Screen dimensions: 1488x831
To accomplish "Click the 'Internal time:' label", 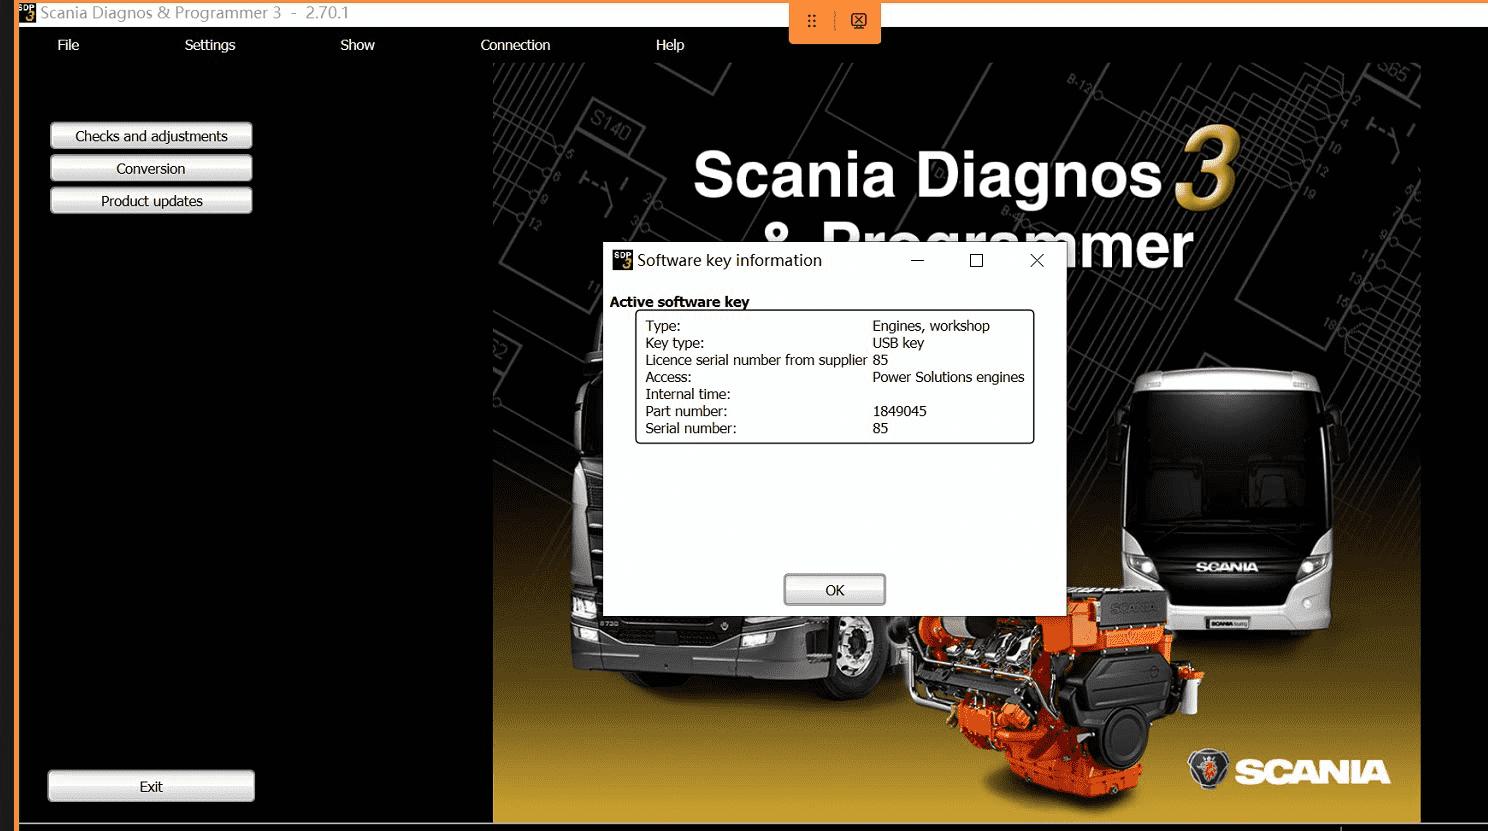I will tap(688, 394).
